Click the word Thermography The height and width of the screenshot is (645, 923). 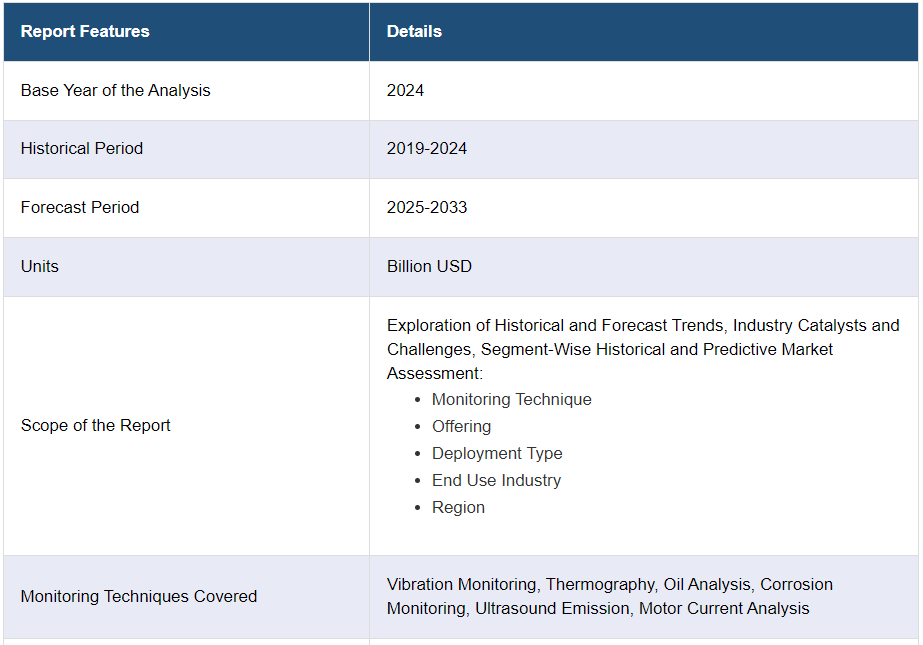(x=598, y=584)
